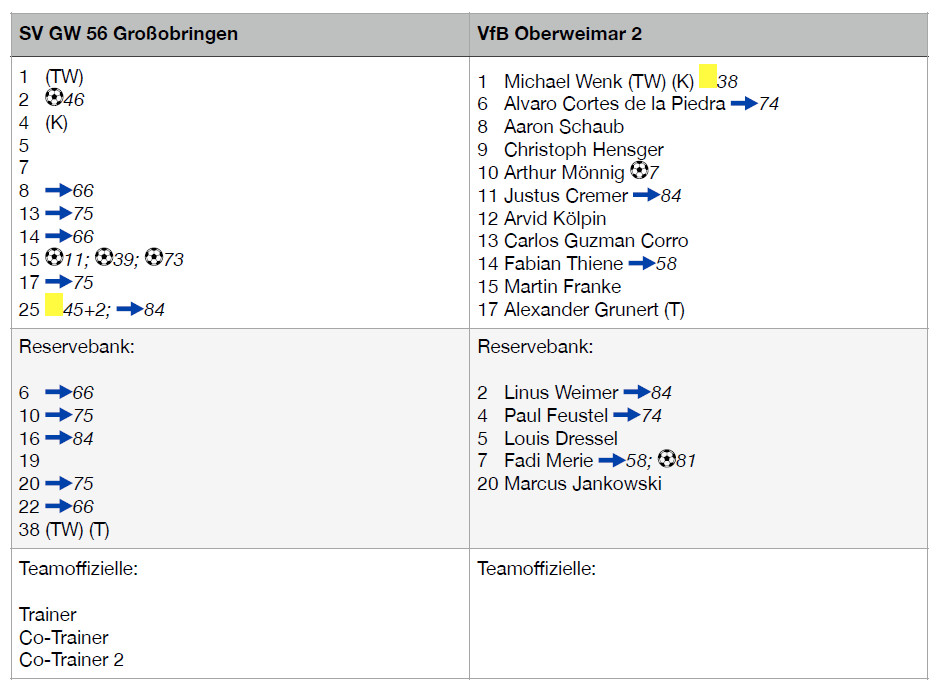Image resolution: width=938 pixels, height=683 pixels.
Task: Click the substitution arrow next to Justus Cremer
Action: coord(645,195)
